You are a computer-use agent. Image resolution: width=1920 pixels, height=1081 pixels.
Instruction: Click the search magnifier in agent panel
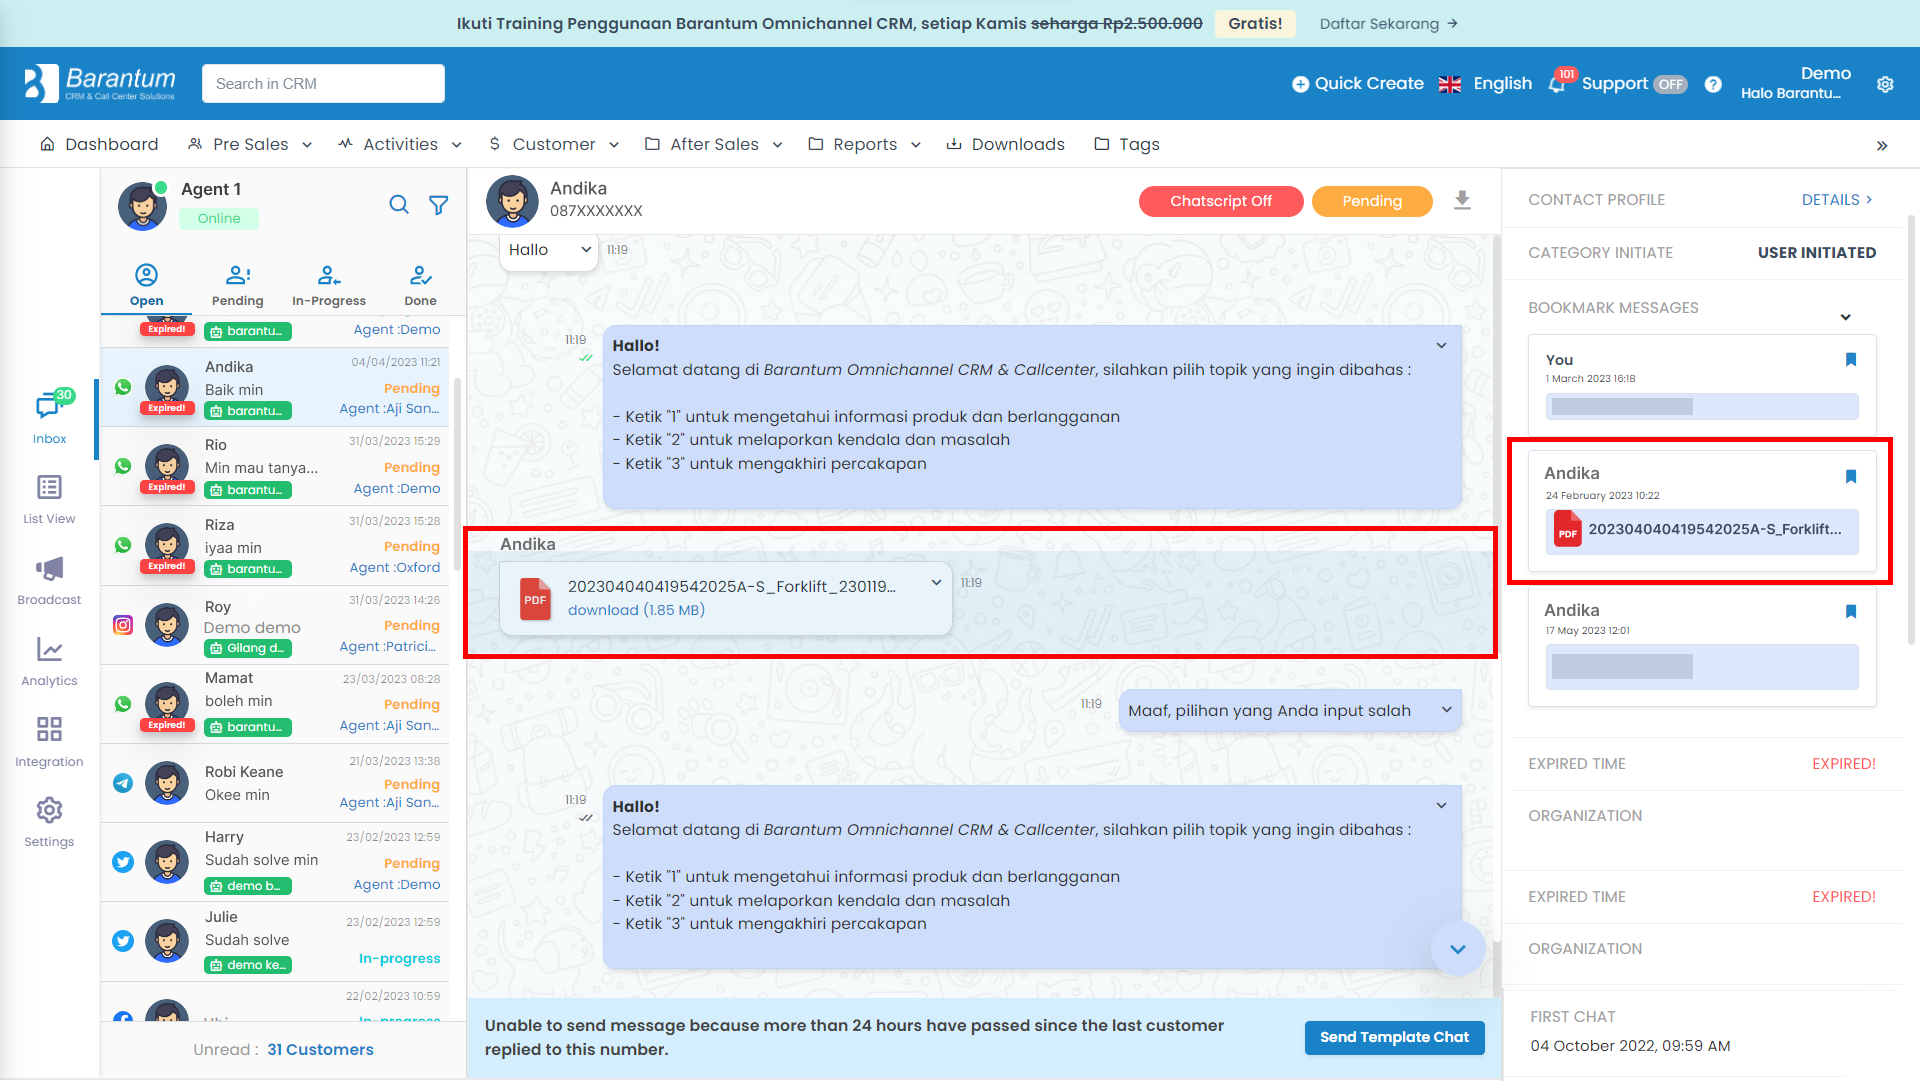399,205
